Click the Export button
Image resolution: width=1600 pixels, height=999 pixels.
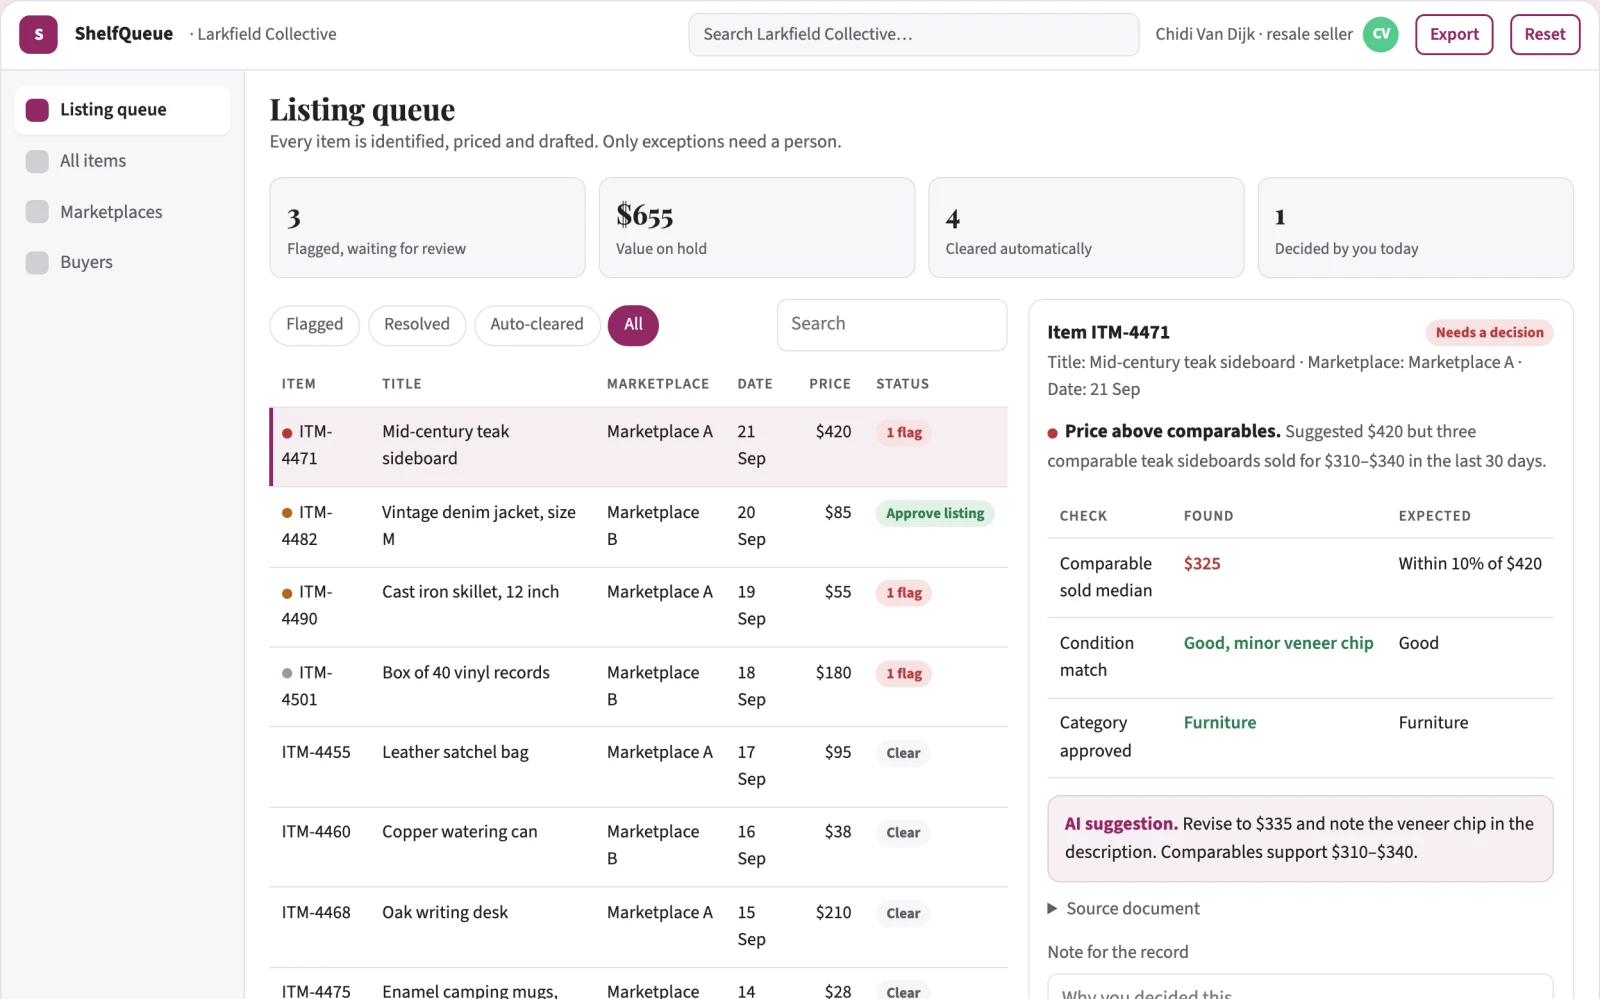[x=1454, y=34]
